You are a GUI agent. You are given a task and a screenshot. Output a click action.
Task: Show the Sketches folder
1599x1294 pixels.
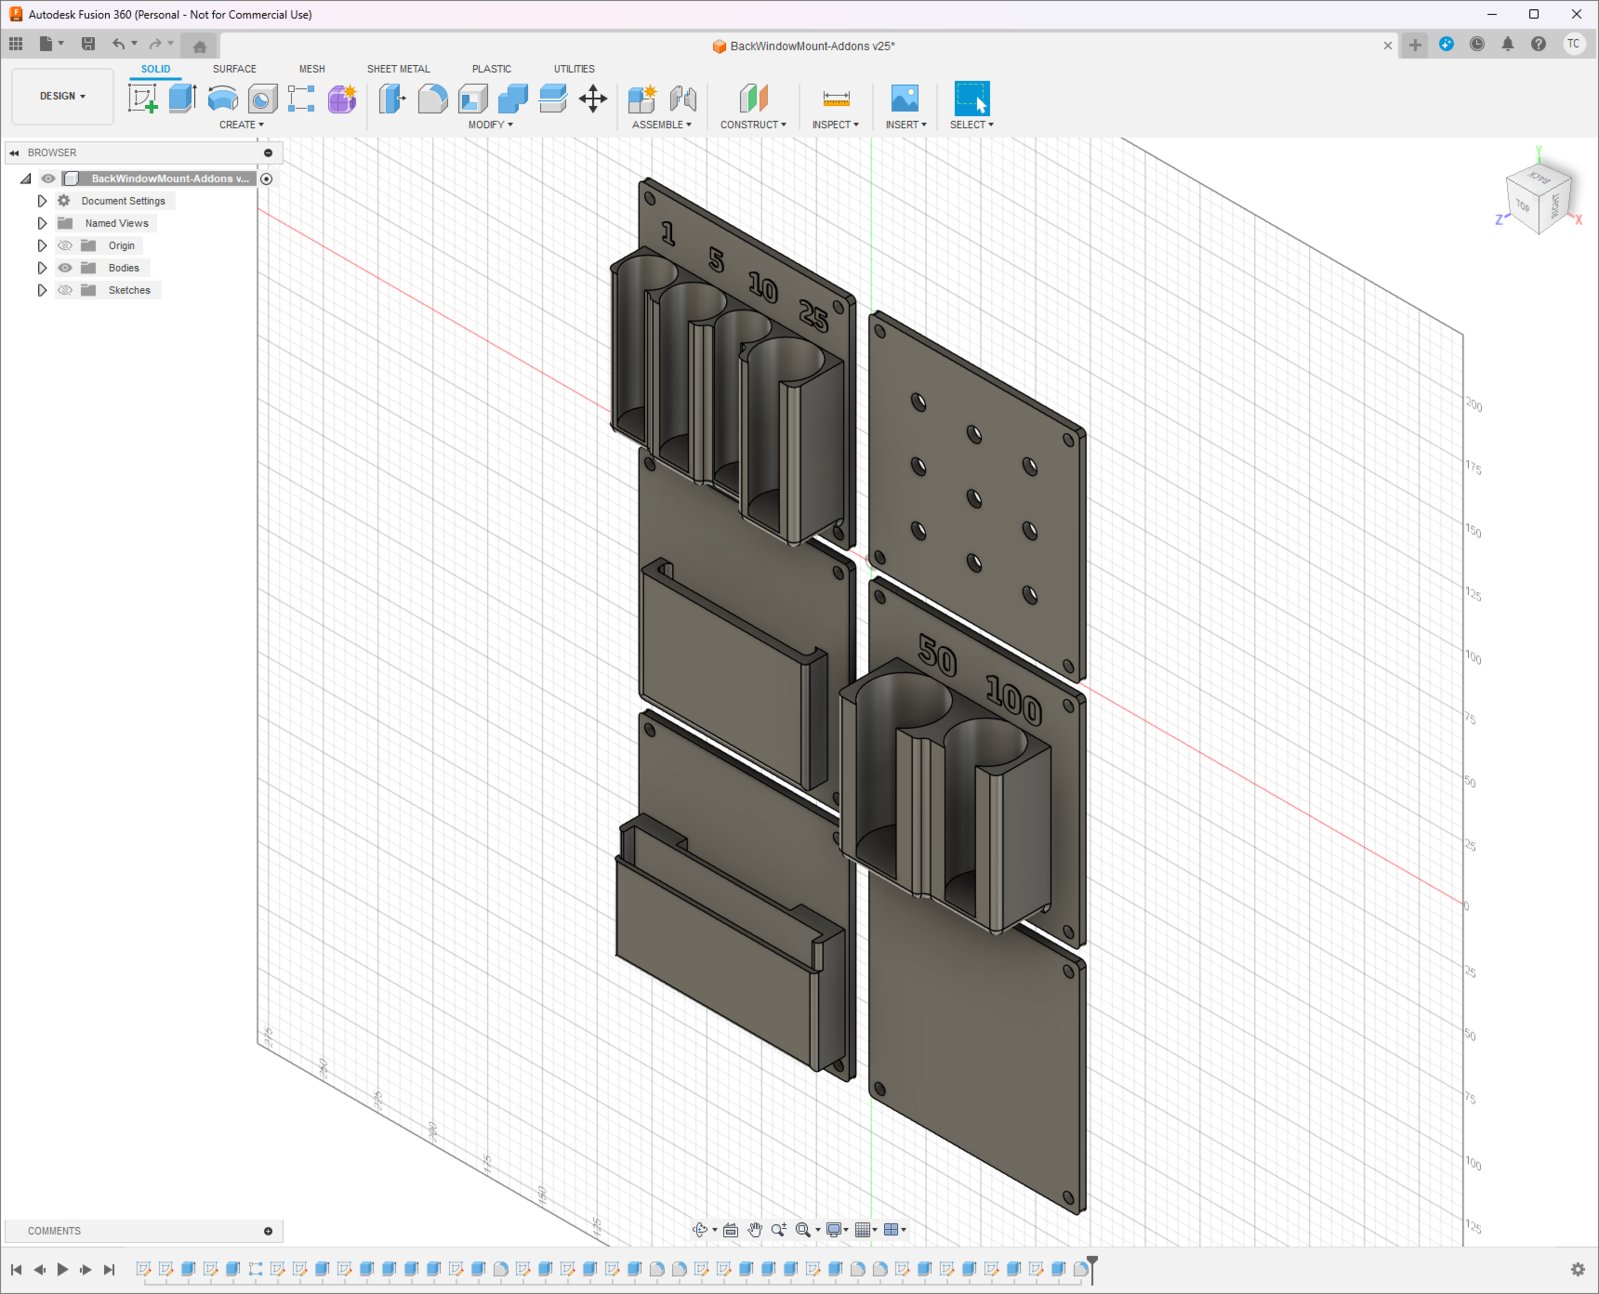click(x=65, y=290)
